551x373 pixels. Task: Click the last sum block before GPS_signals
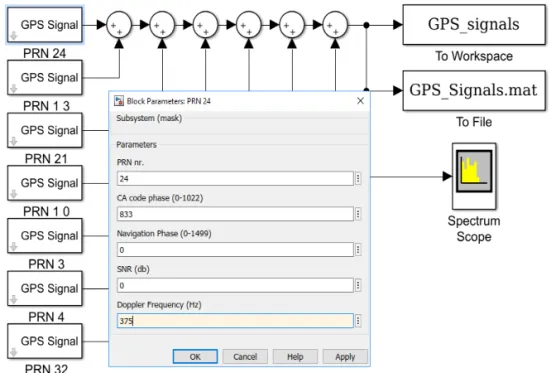pyautogui.click(x=335, y=25)
